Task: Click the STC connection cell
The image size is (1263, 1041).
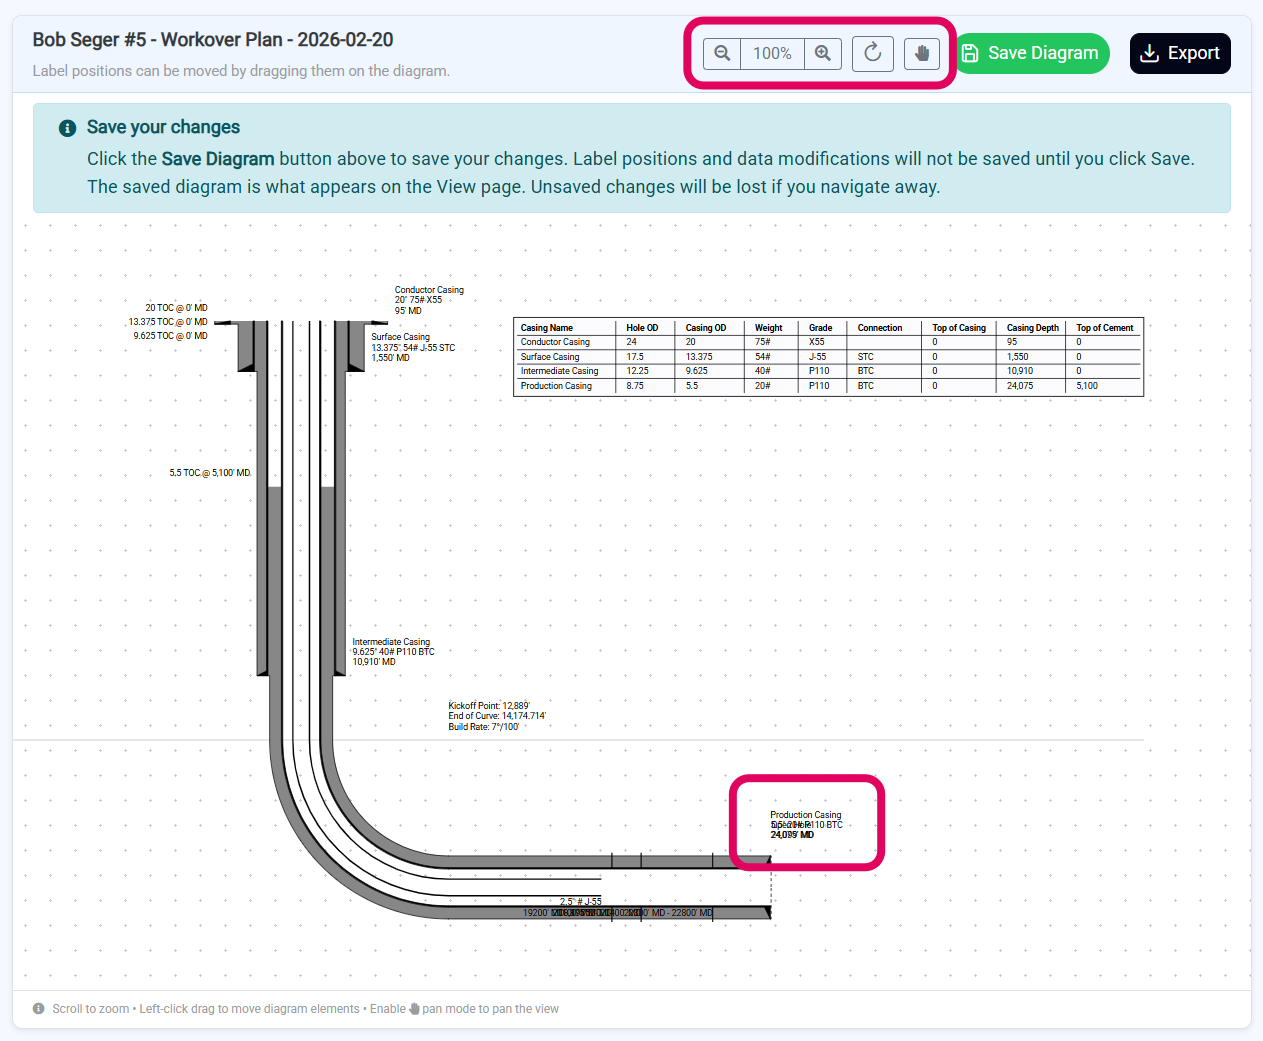Action: coord(866,357)
